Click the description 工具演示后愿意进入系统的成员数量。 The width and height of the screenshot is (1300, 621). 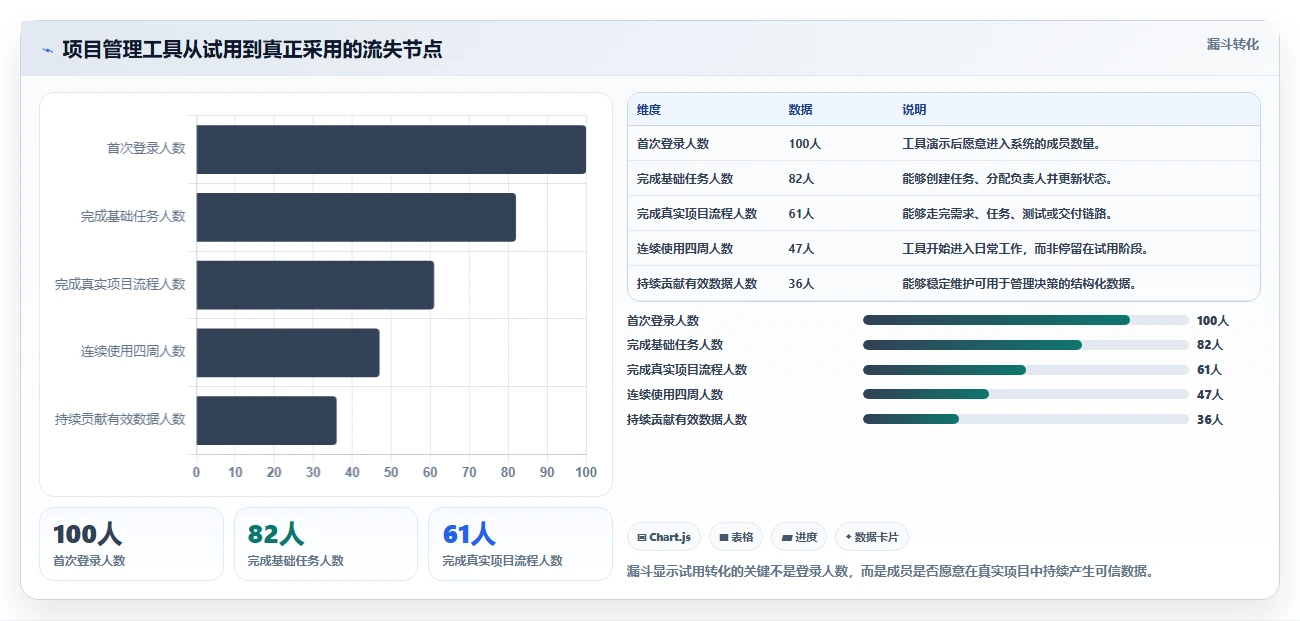coord(1001,144)
